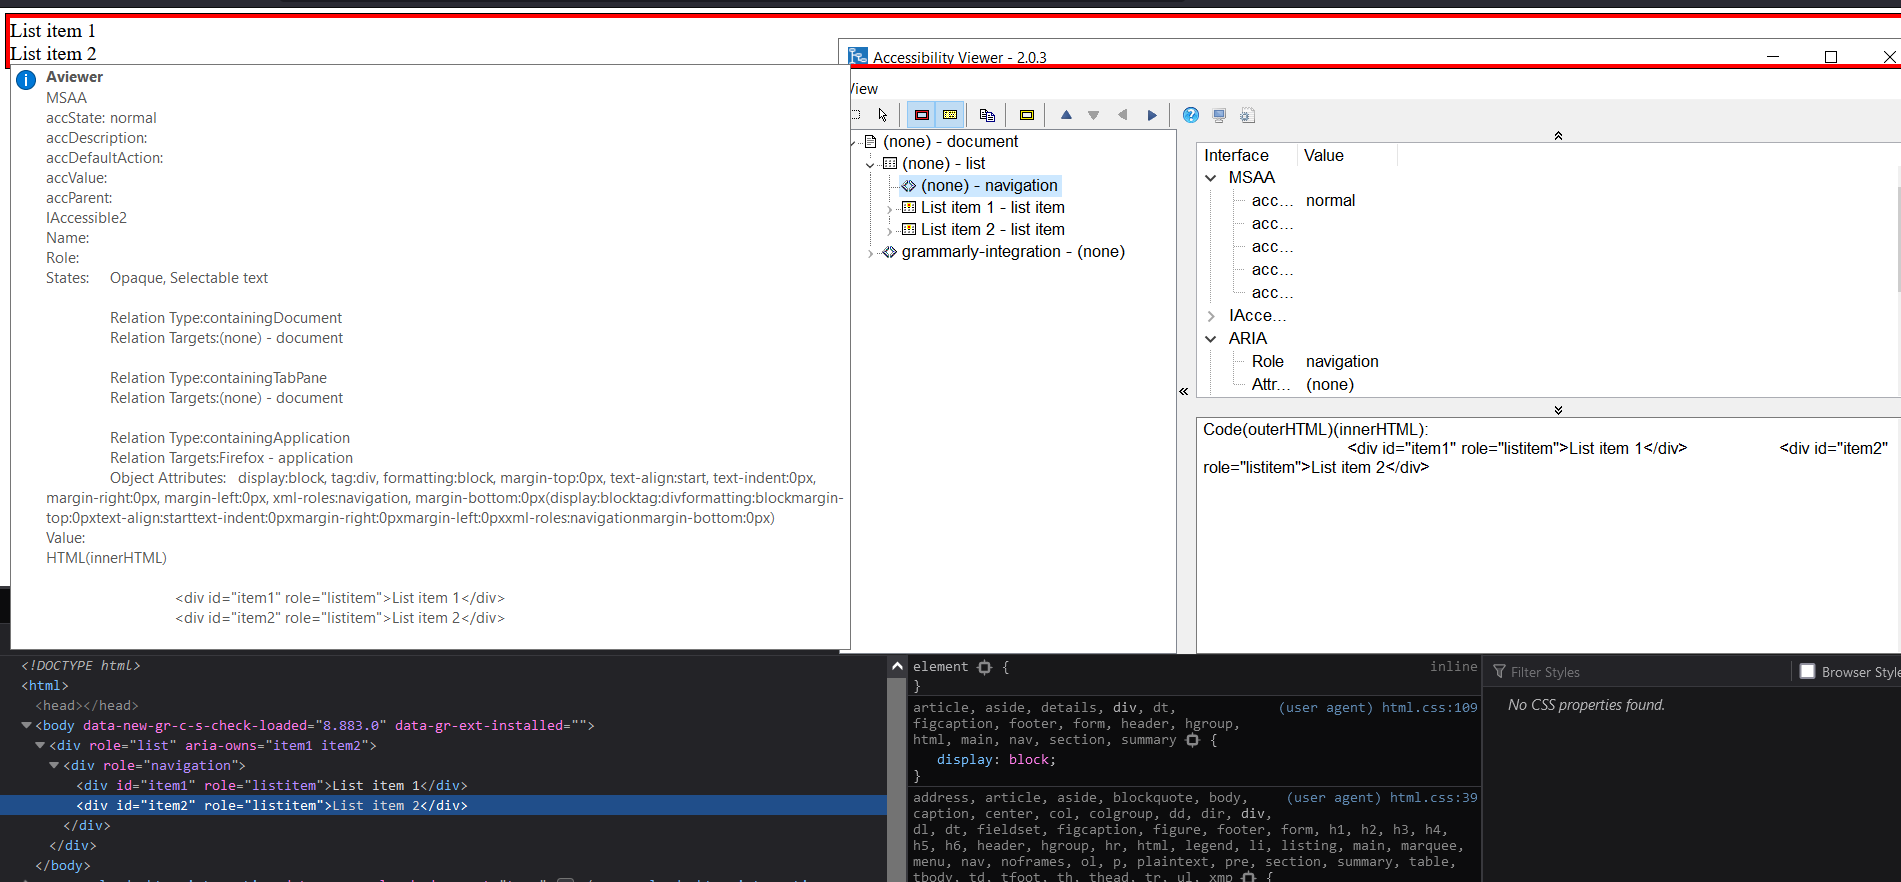Screen dimensions: 1901x882
Task: Open the settings page gear icon in the toolbar
Action: 1247,115
